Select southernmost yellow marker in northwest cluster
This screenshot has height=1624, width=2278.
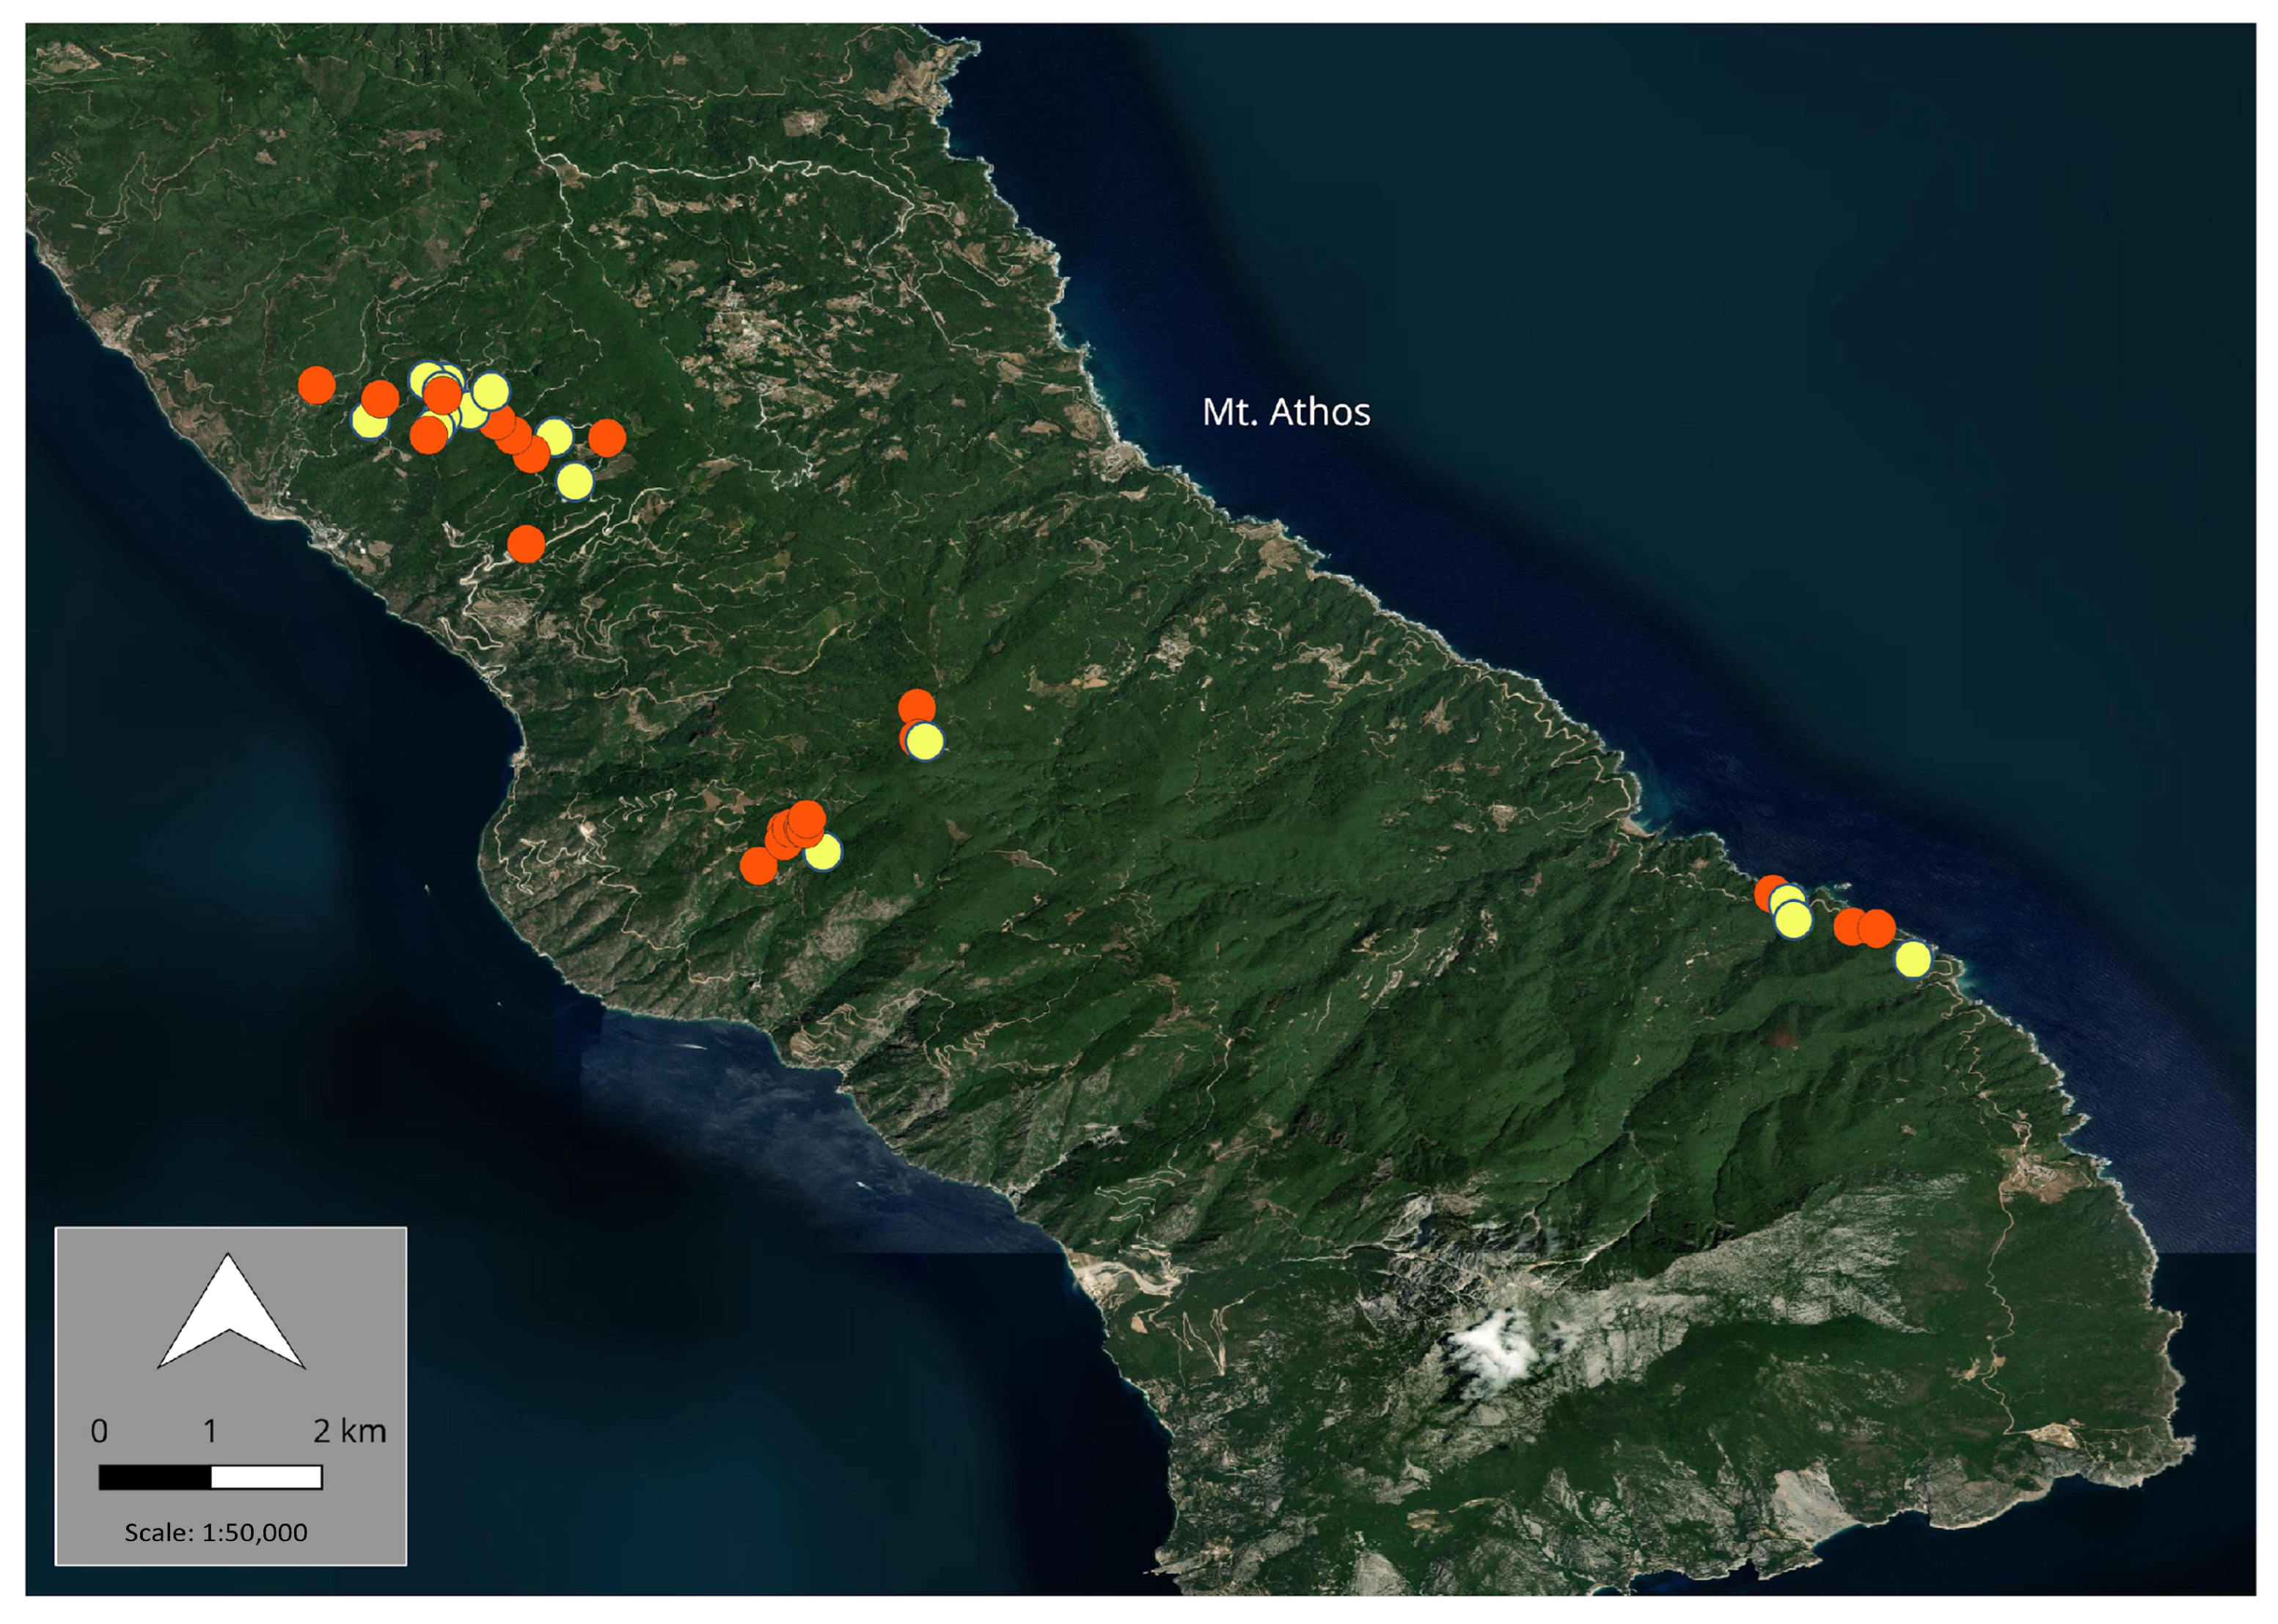(x=574, y=481)
